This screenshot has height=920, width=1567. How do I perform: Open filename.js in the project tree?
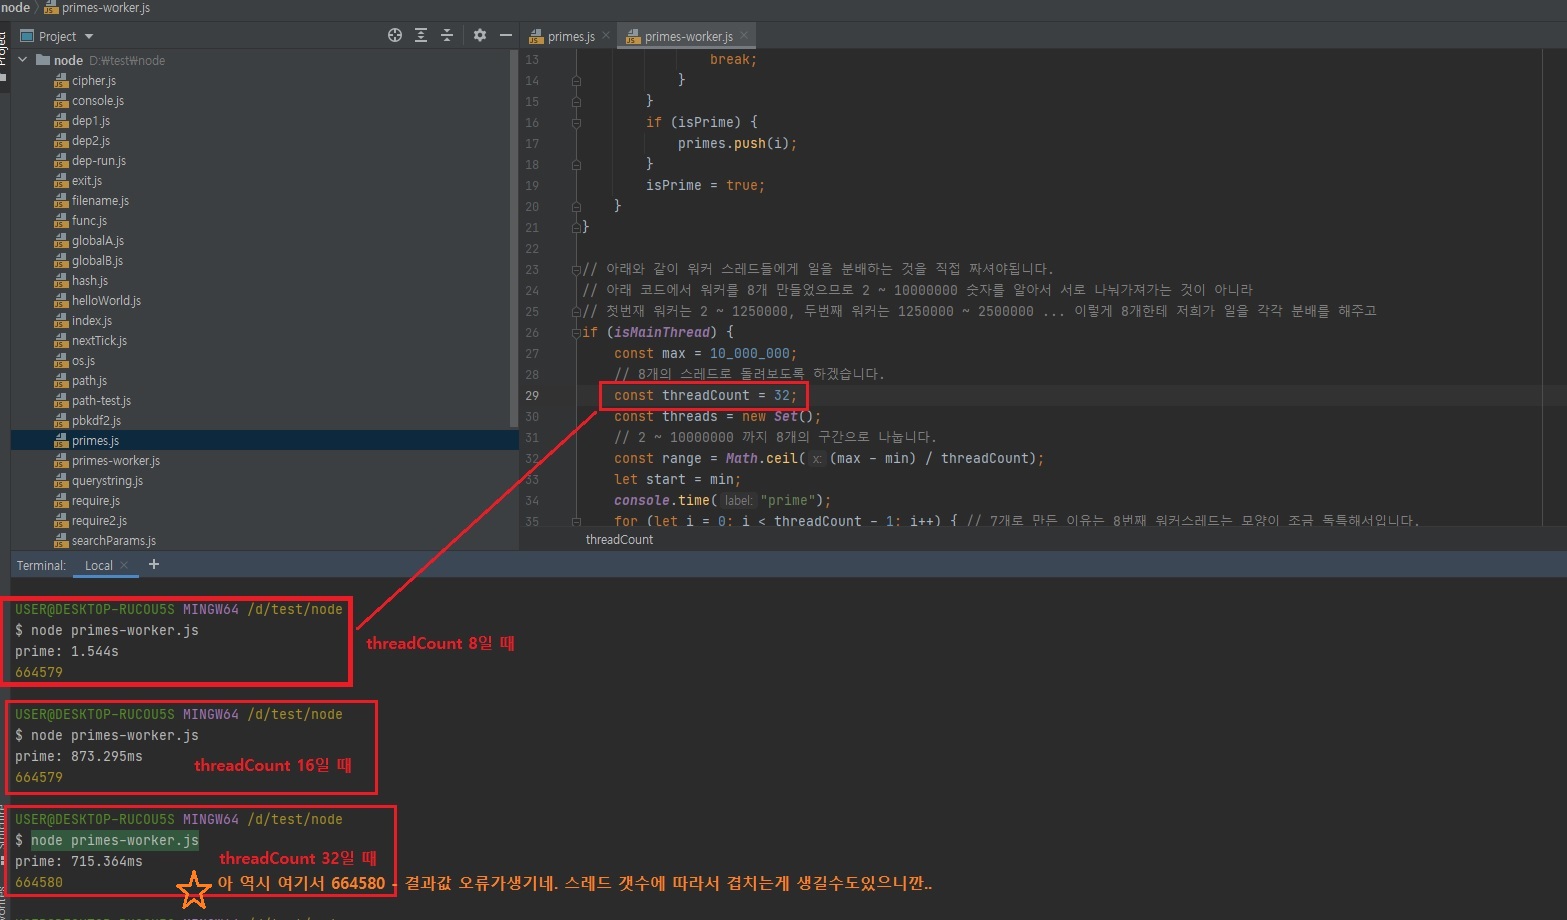pyautogui.click(x=100, y=200)
